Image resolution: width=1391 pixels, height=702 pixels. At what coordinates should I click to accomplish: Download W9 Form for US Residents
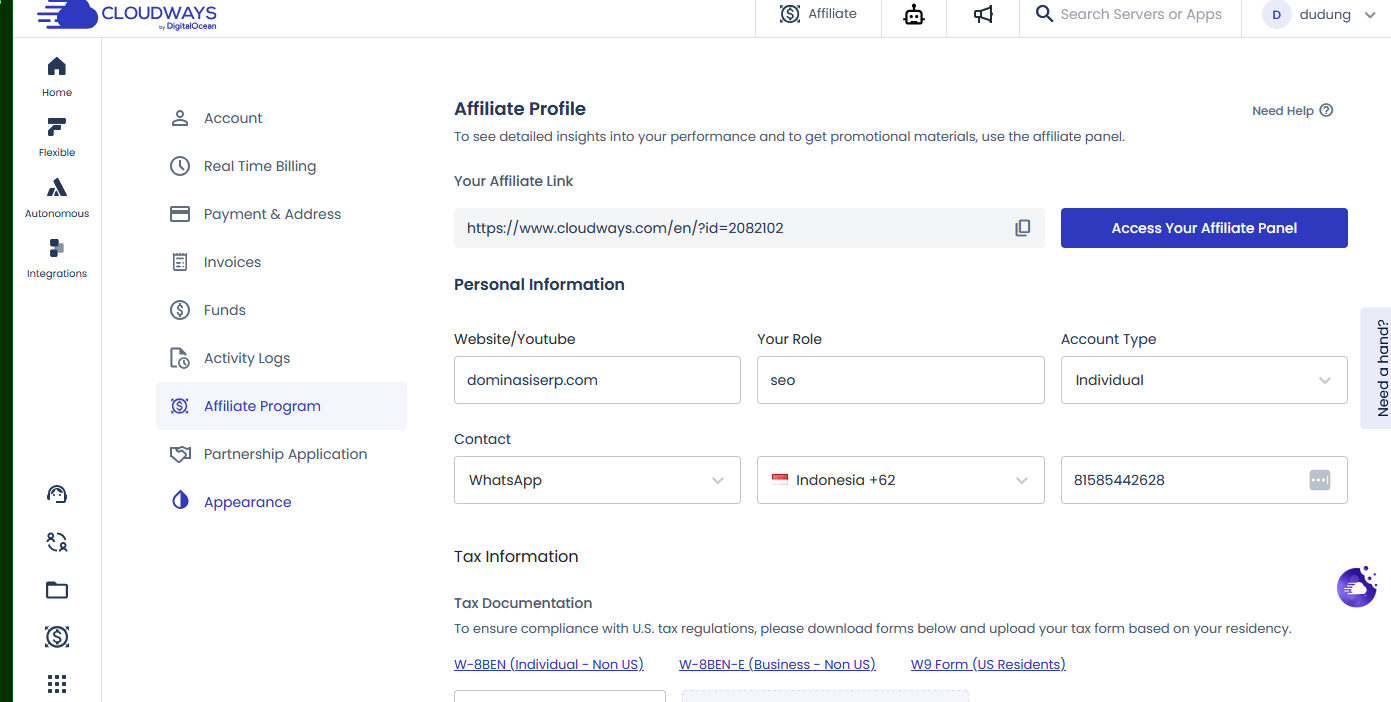point(988,664)
